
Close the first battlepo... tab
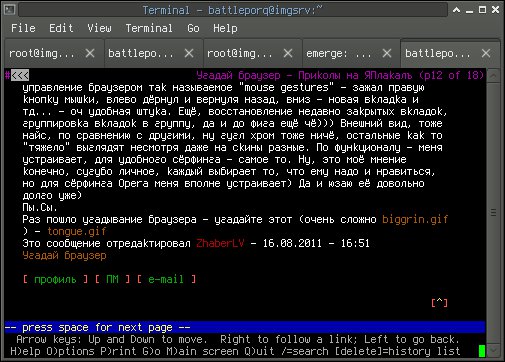(x=189, y=53)
